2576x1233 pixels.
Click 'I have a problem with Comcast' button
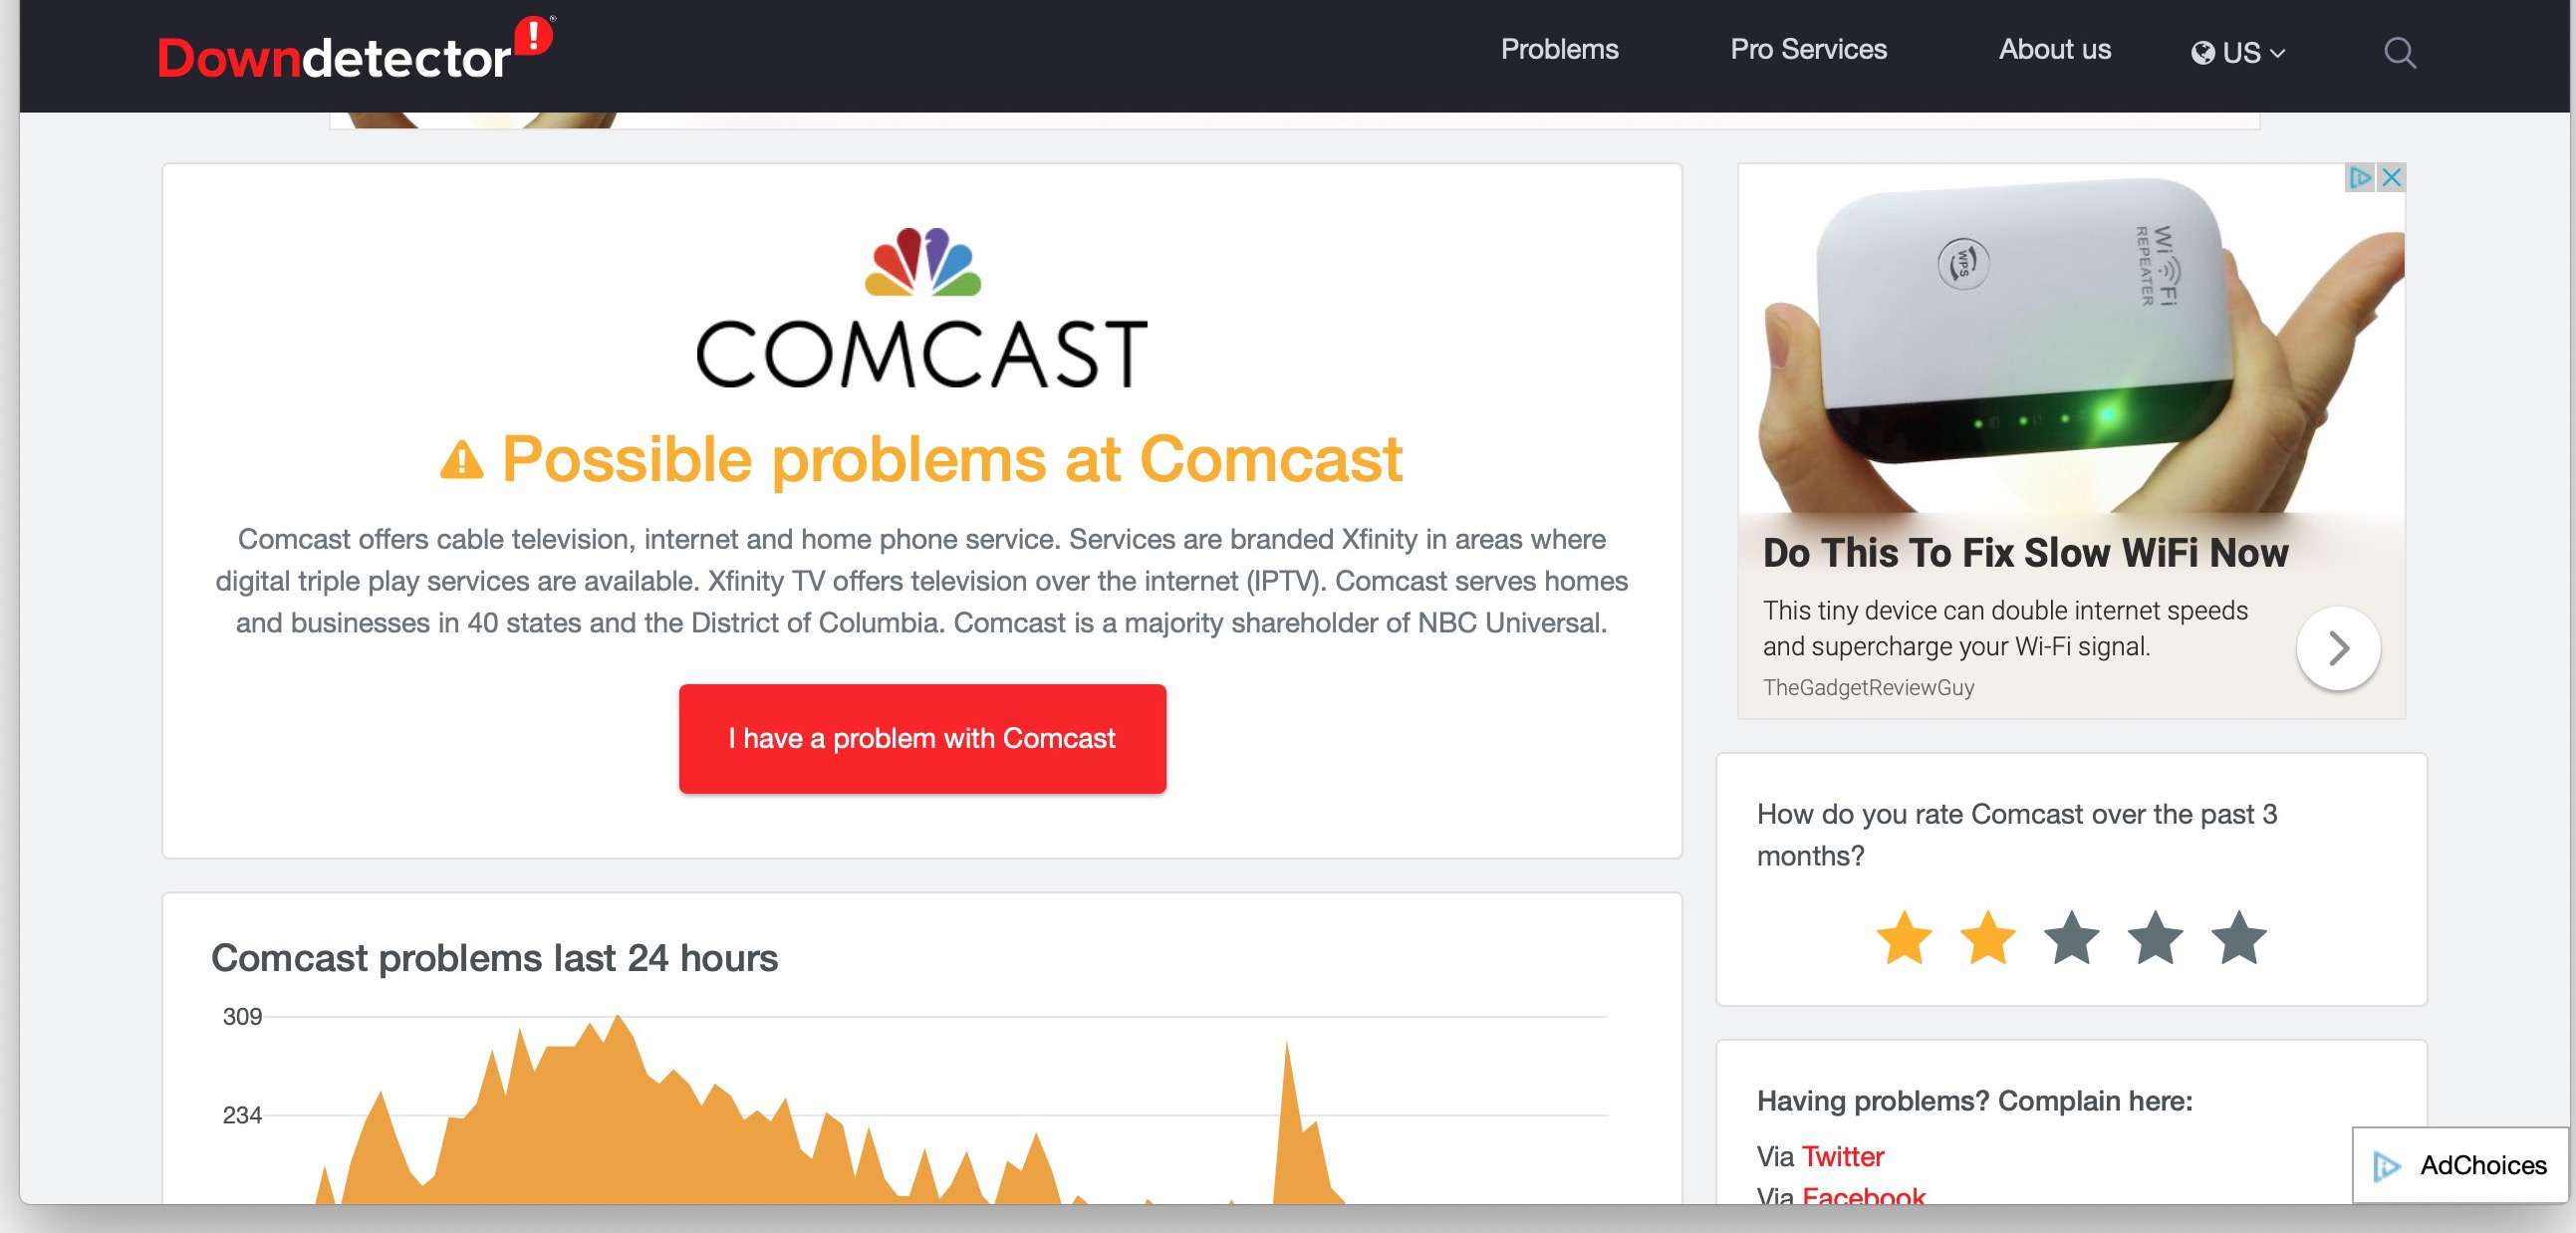coord(921,737)
